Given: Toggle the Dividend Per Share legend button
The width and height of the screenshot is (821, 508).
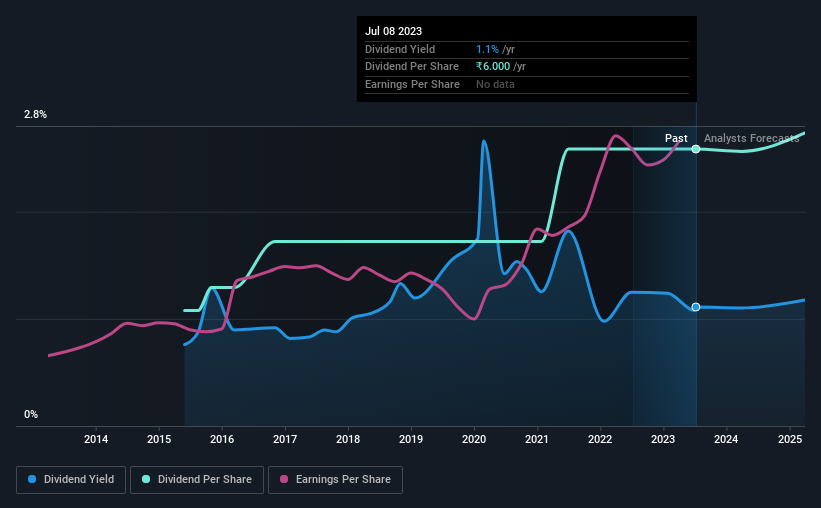Looking at the screenshot, I should 197,480.
